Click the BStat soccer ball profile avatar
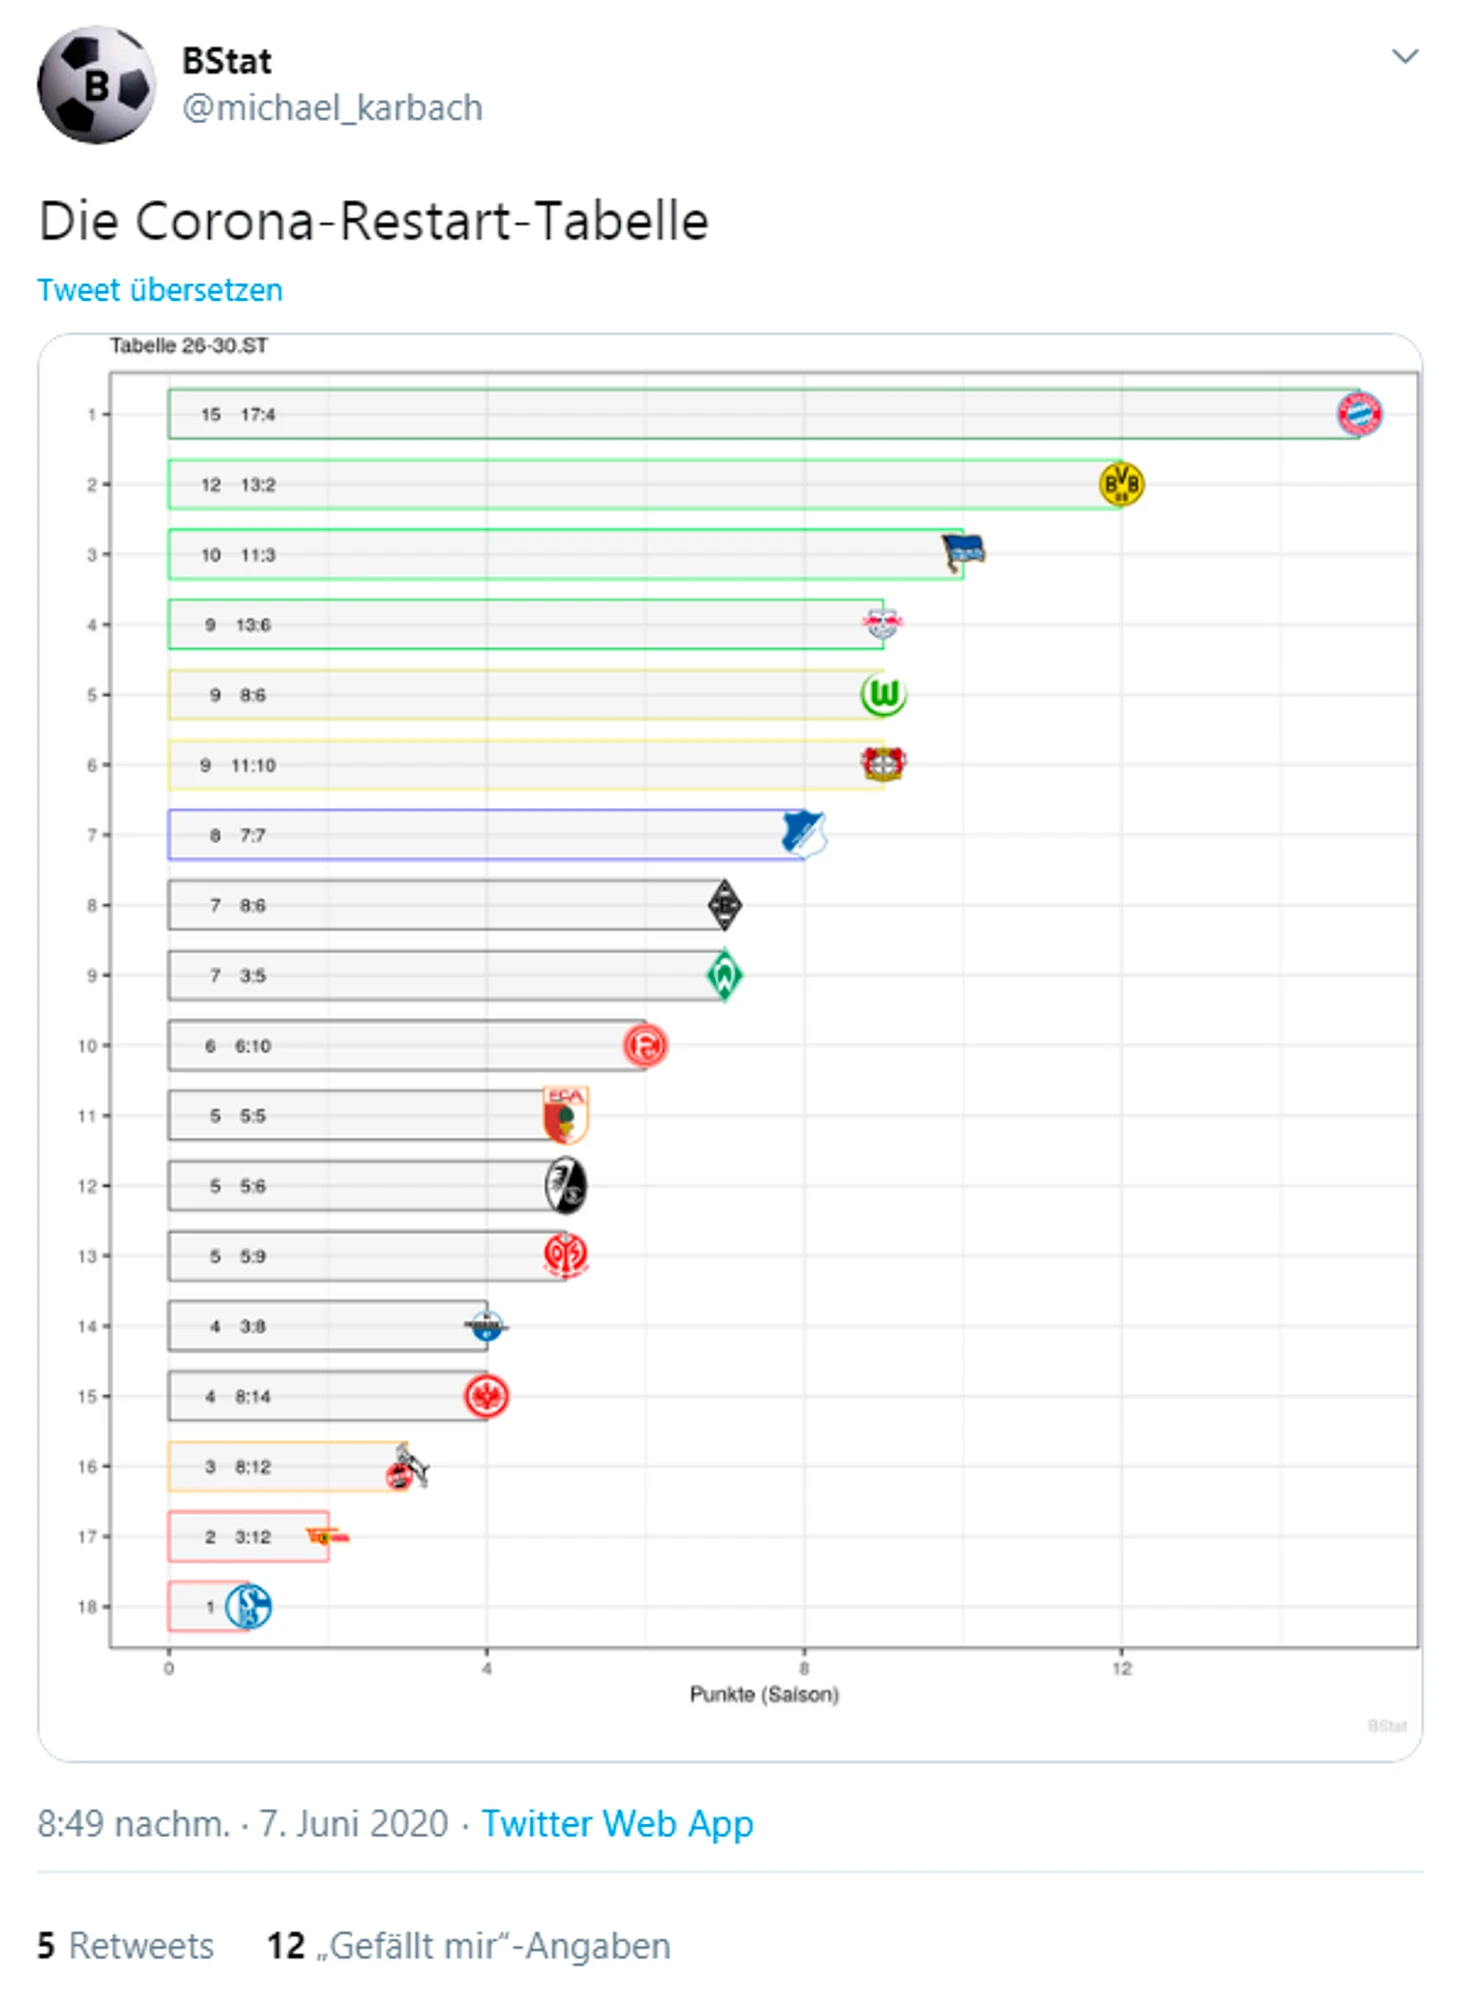Image resolution: width=1460 pixels, height=2004 pixels. point(96,85)
